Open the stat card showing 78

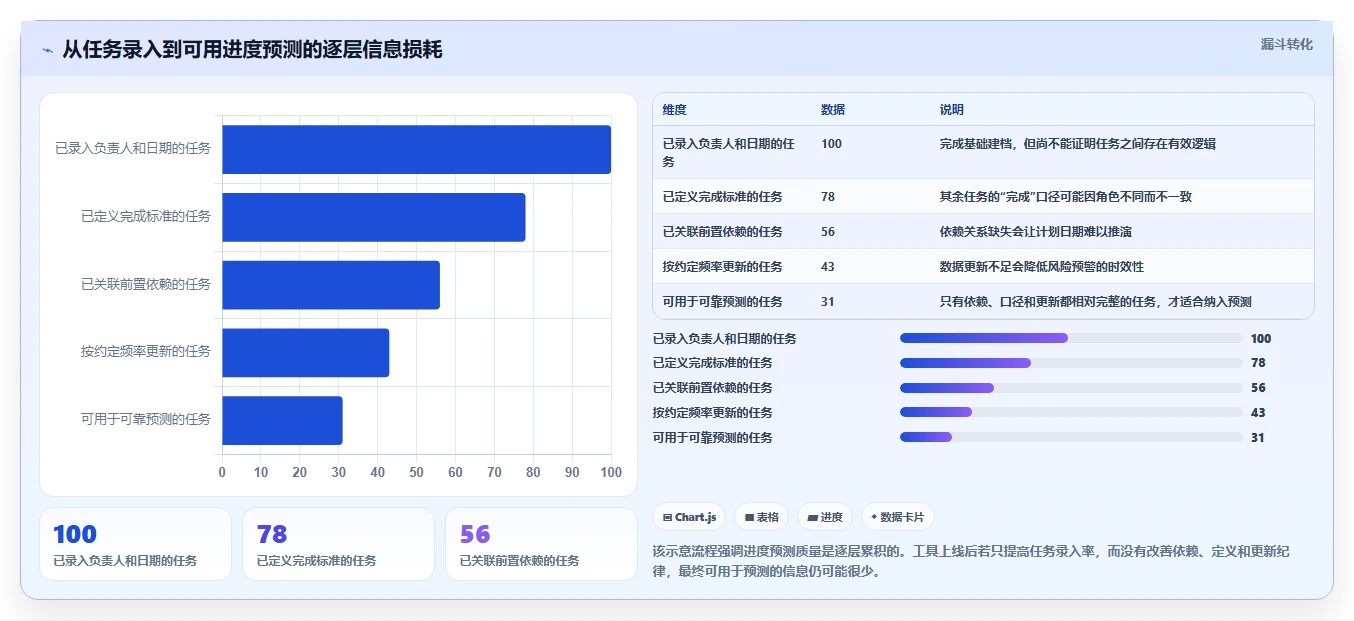(338, 544)
